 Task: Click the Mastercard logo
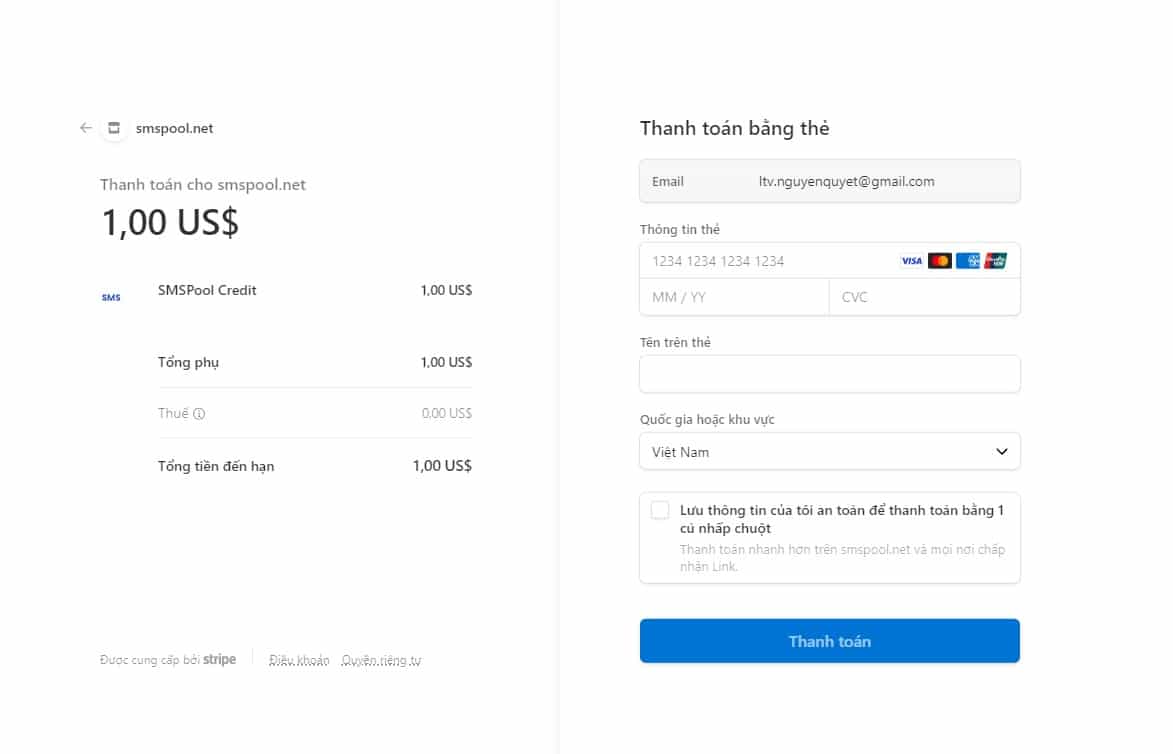tap(940, 261)
